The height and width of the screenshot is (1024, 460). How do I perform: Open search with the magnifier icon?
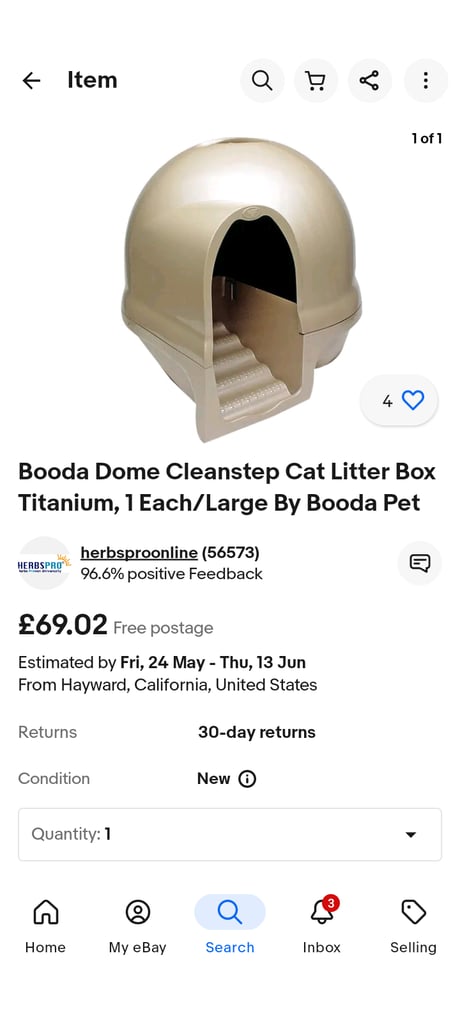coord(262,80)
